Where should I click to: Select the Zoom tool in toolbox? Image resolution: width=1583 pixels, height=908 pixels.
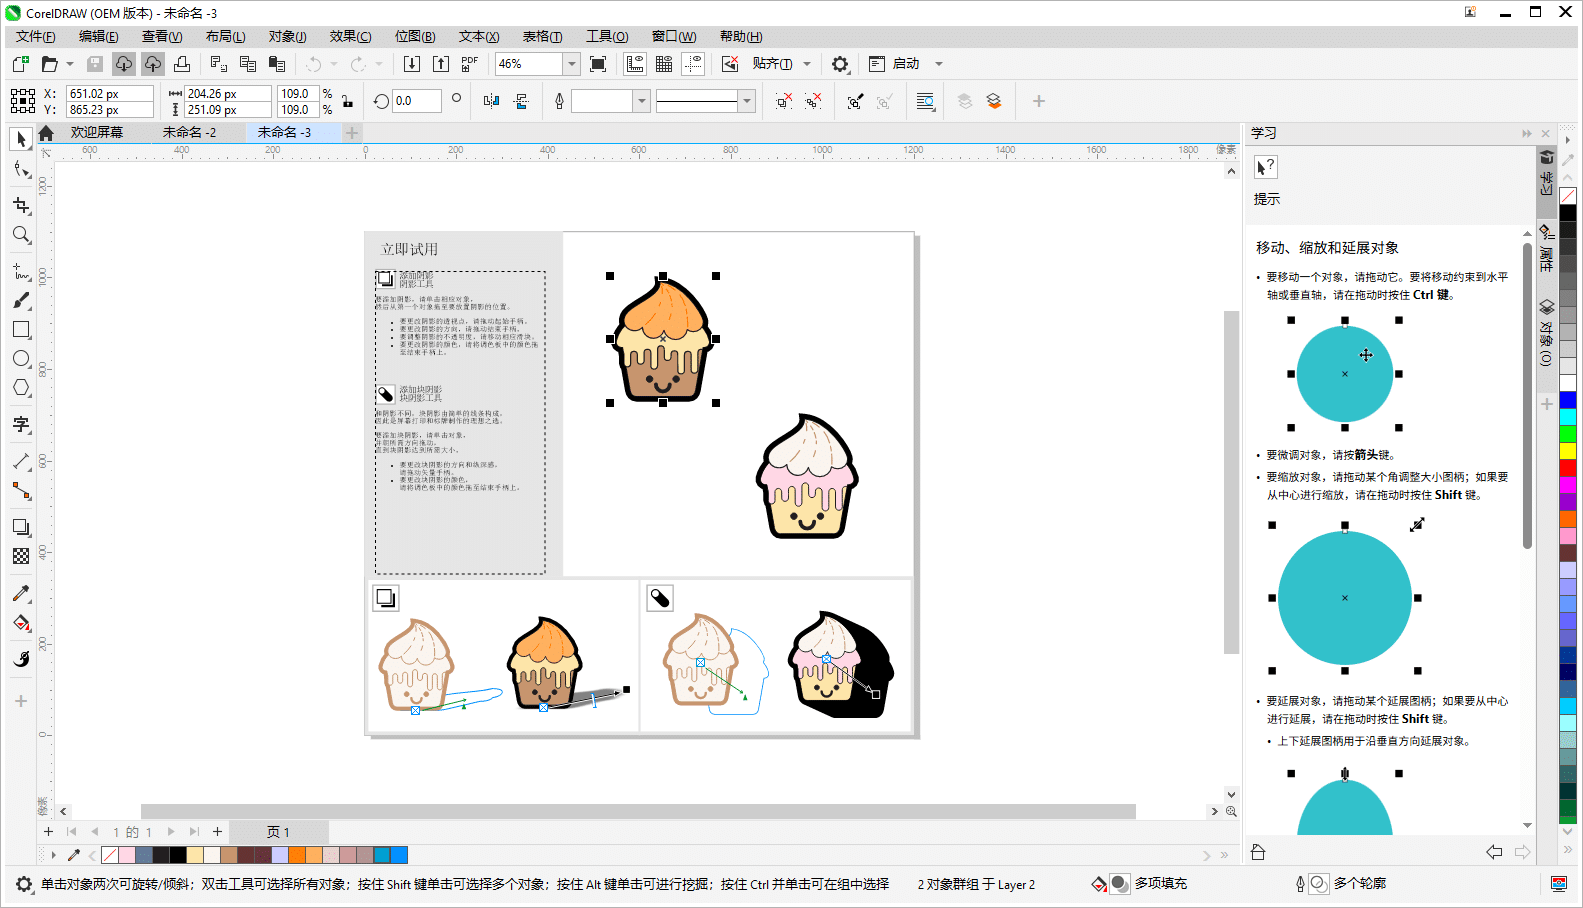pyautogui.click(x=21, y=235)
